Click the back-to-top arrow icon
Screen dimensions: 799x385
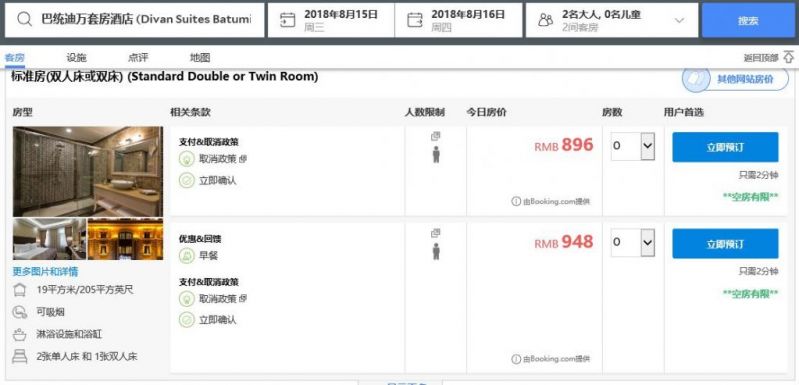click(x=788, y=57)
